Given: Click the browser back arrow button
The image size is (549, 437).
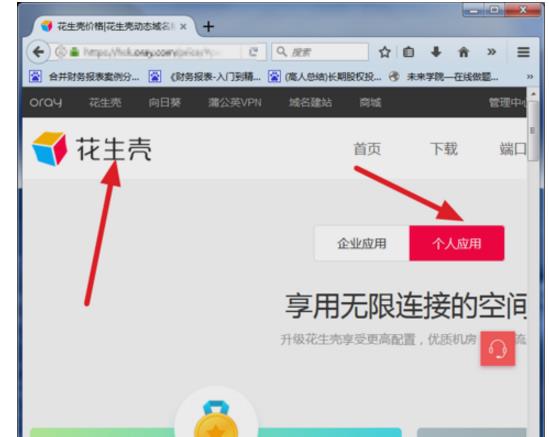Looking at the screenshot, I should pos(38,52).
